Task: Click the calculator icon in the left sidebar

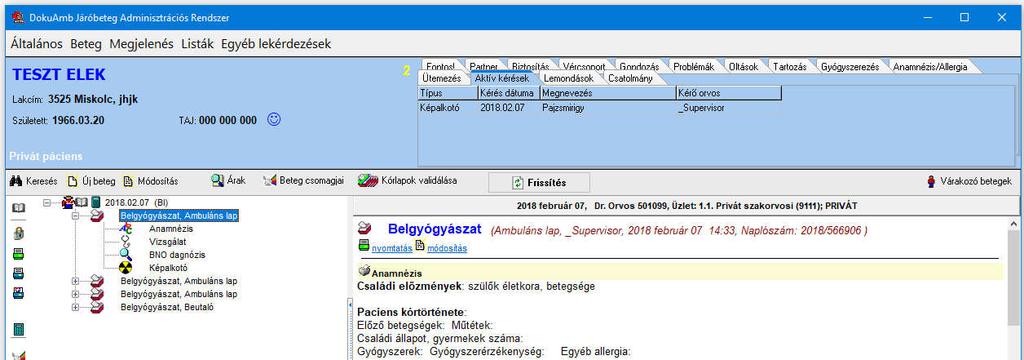Action: [19, 329]
